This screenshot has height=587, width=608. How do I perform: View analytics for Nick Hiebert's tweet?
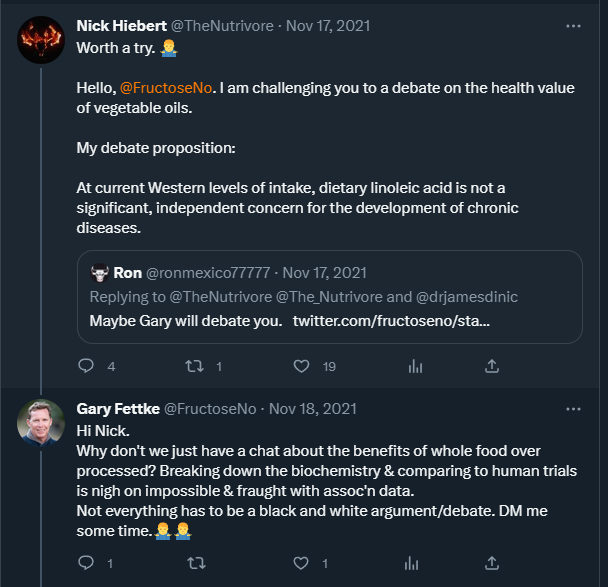tap(415, 367)
